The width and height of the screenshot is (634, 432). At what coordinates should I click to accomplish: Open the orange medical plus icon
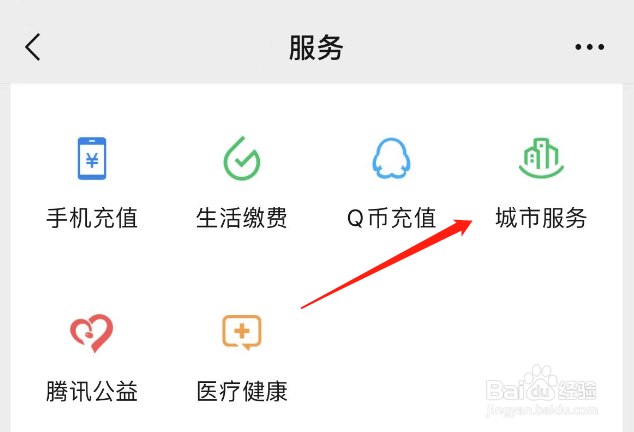[242, 332]
